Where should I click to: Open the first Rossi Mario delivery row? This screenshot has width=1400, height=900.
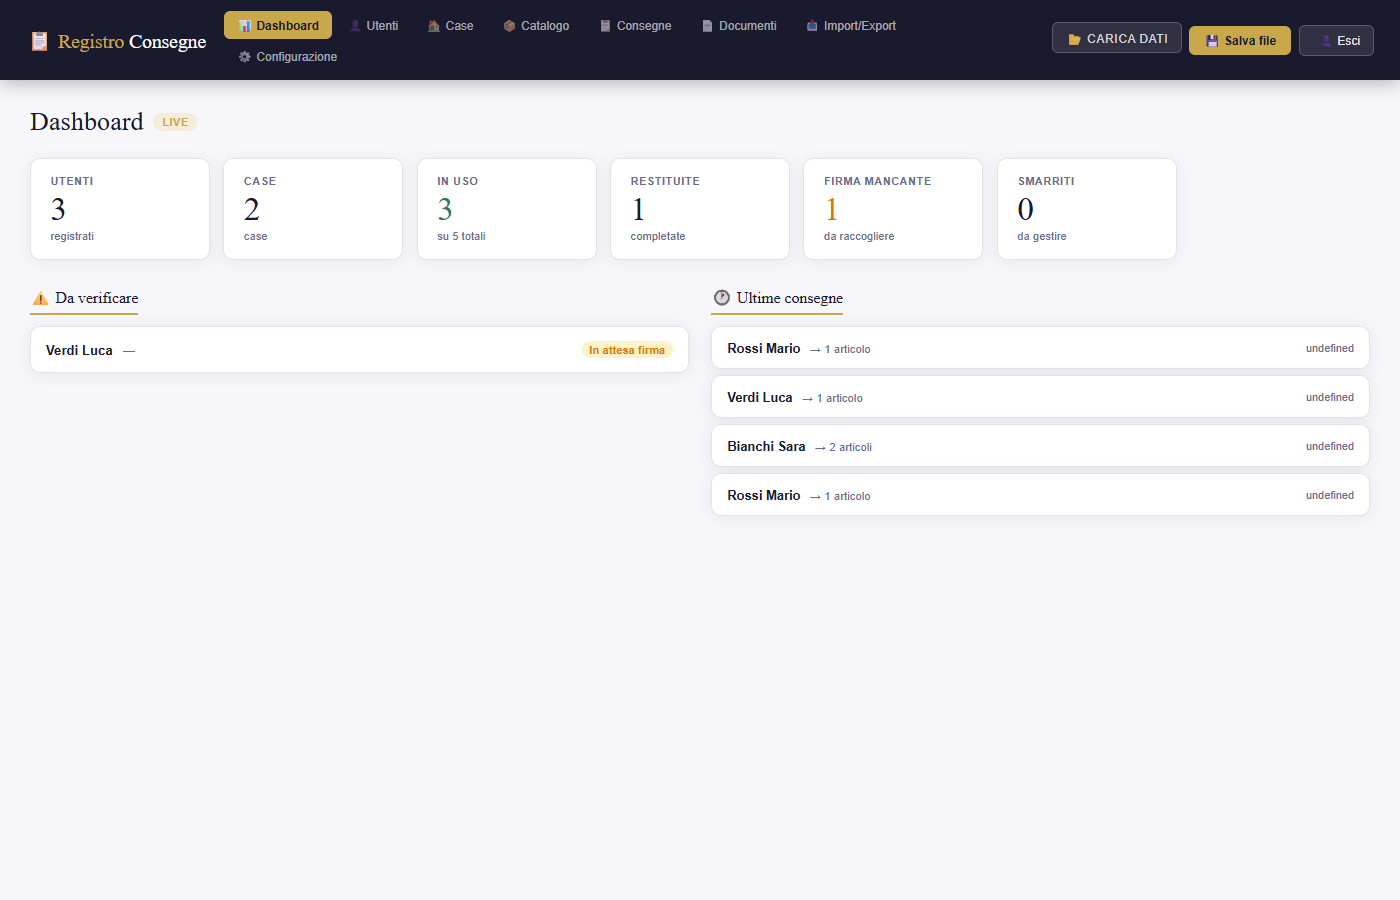click(1040, 348)
